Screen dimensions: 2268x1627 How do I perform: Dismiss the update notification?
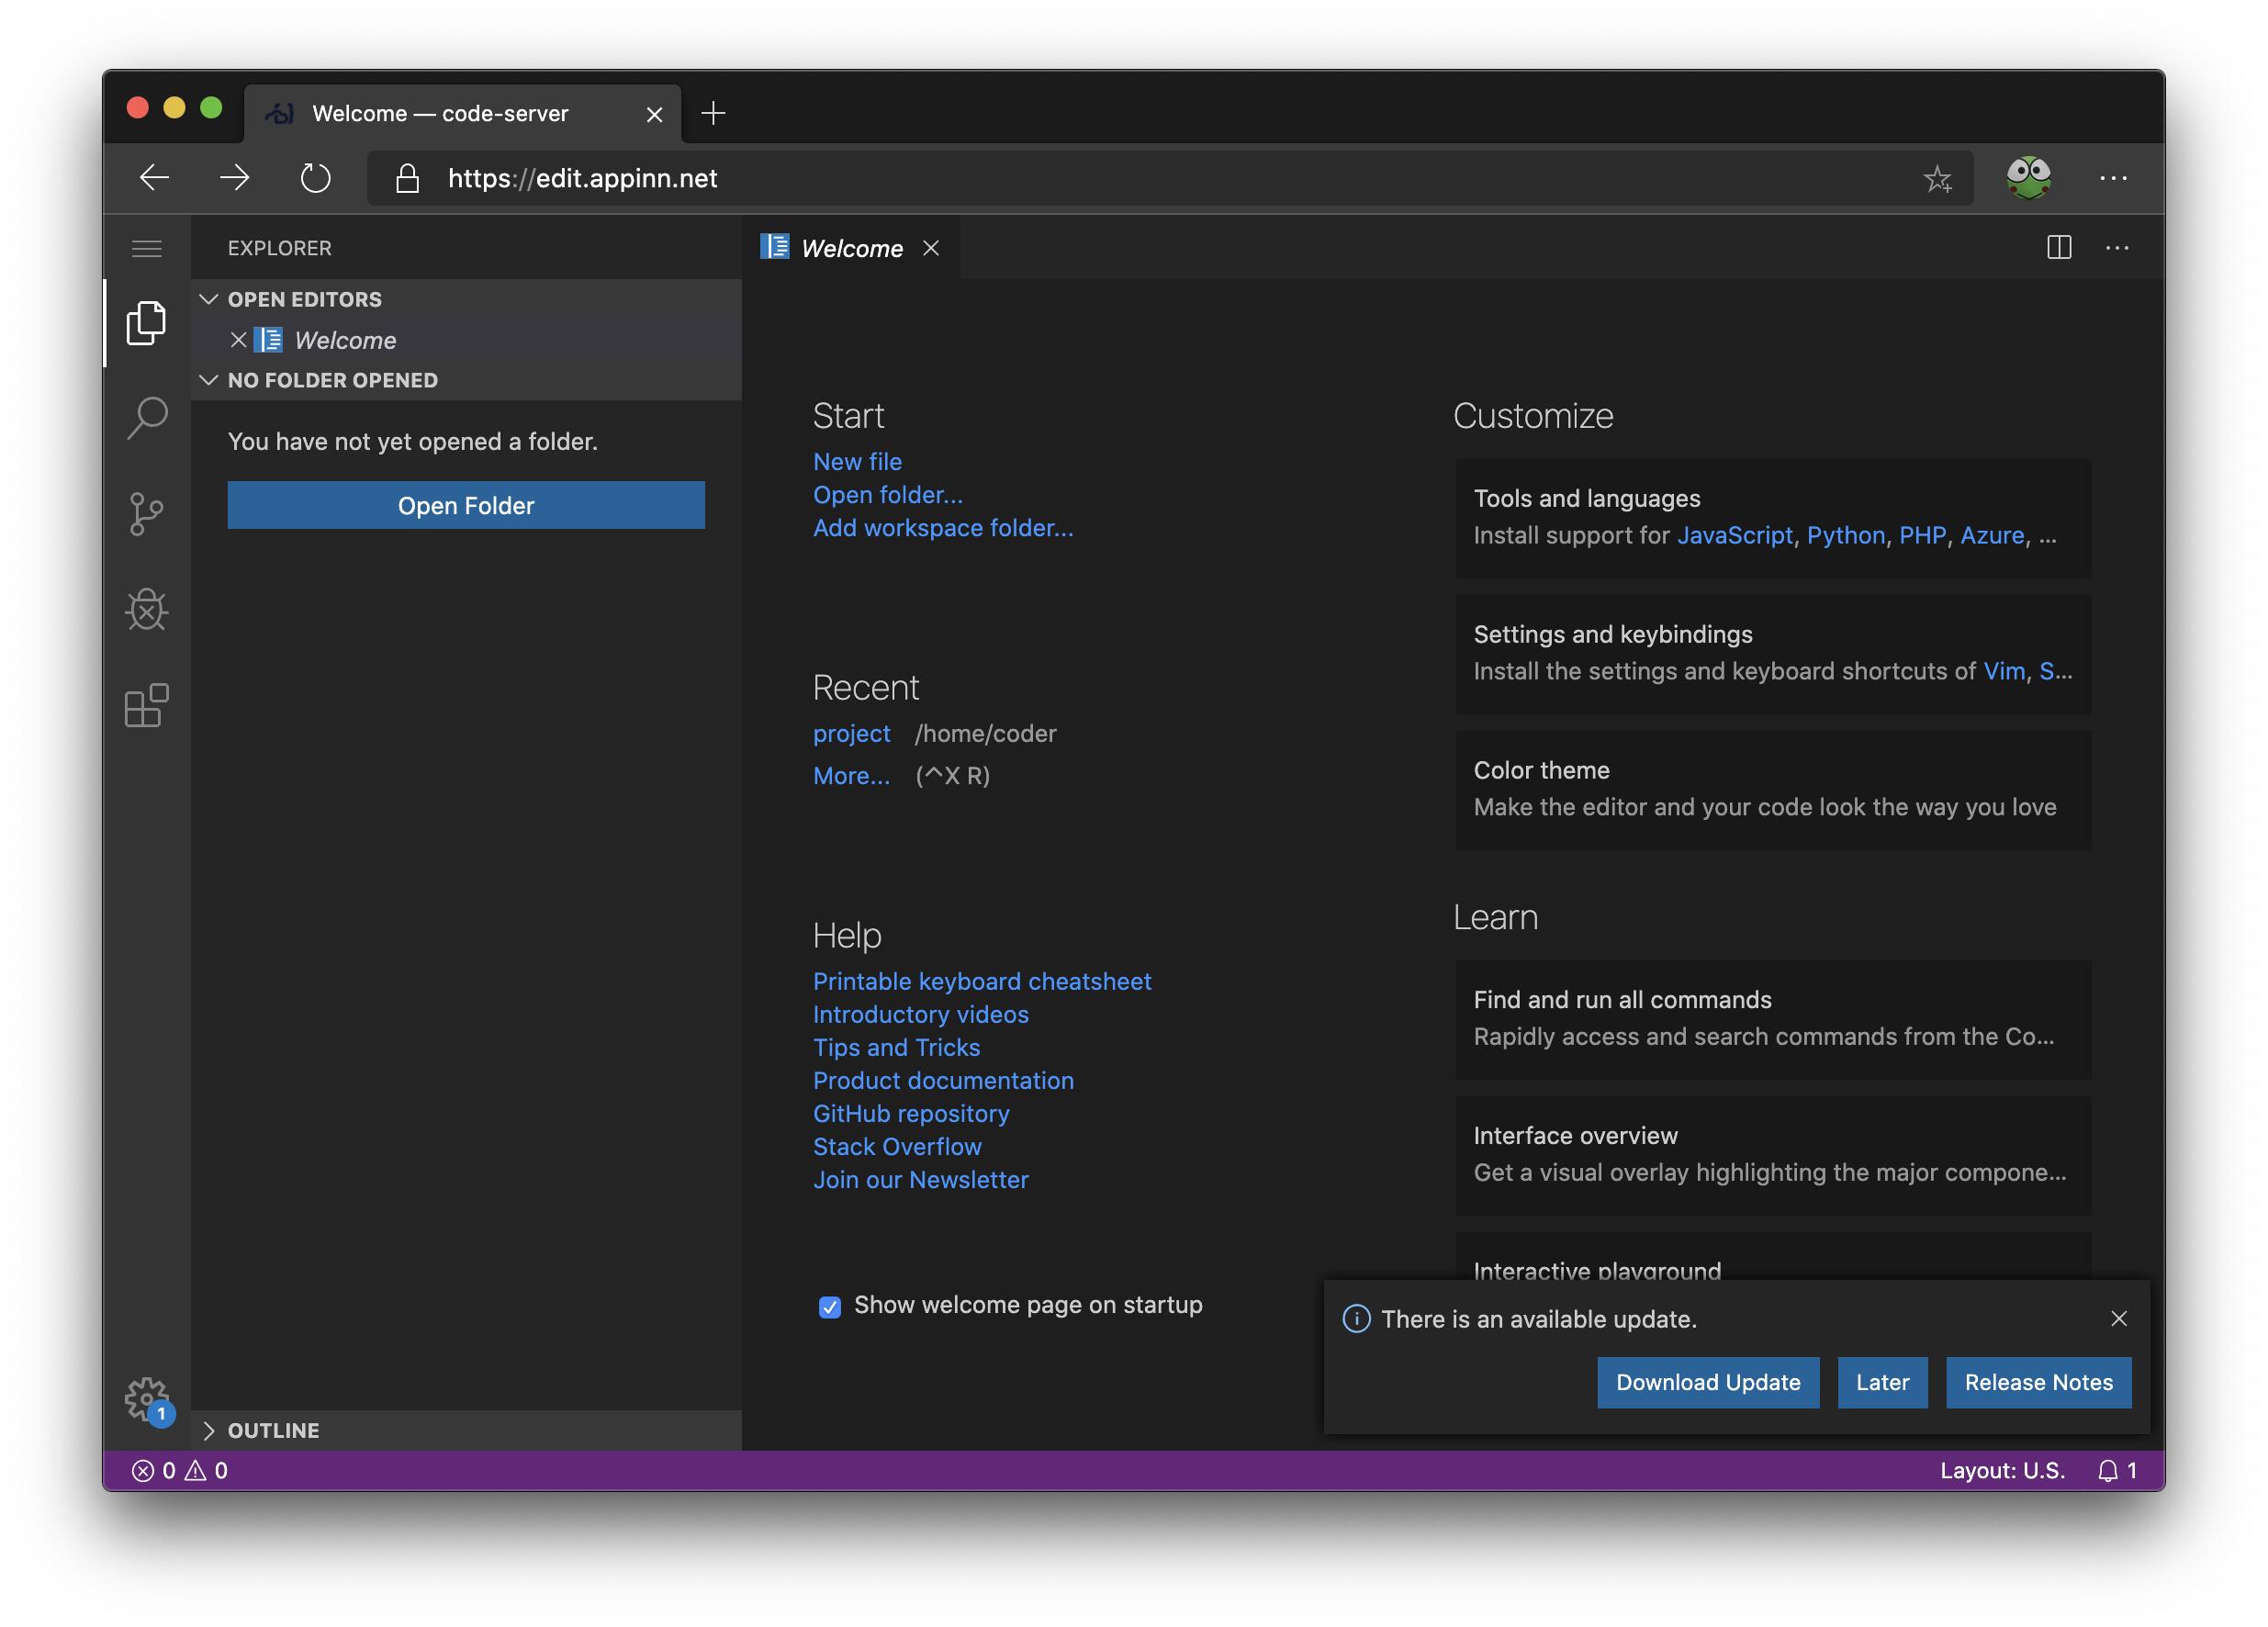tap(2118, 1318)
